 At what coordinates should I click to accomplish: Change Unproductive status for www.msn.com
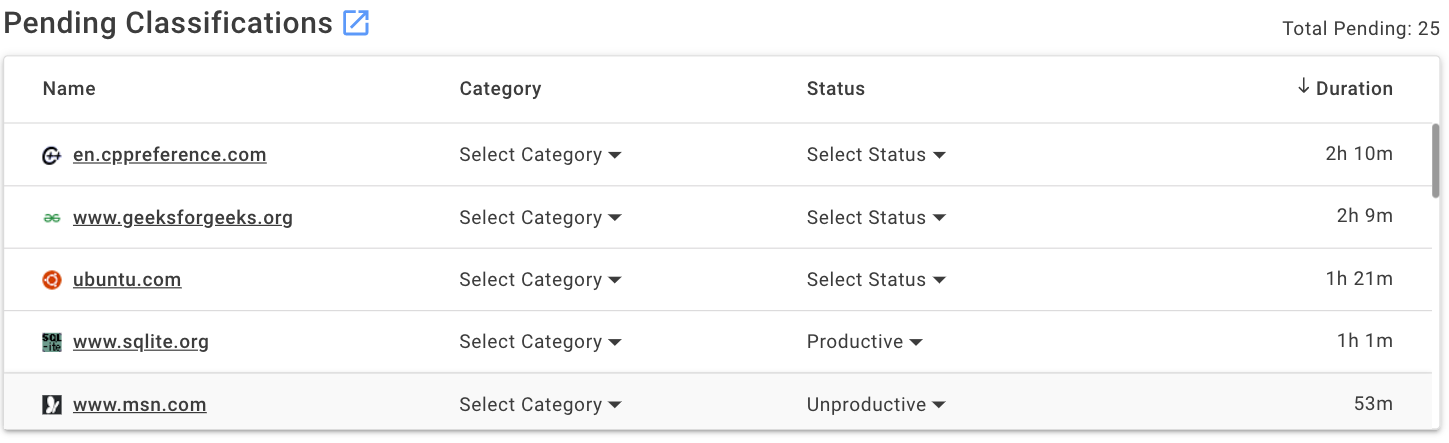(x=876, y=405)
